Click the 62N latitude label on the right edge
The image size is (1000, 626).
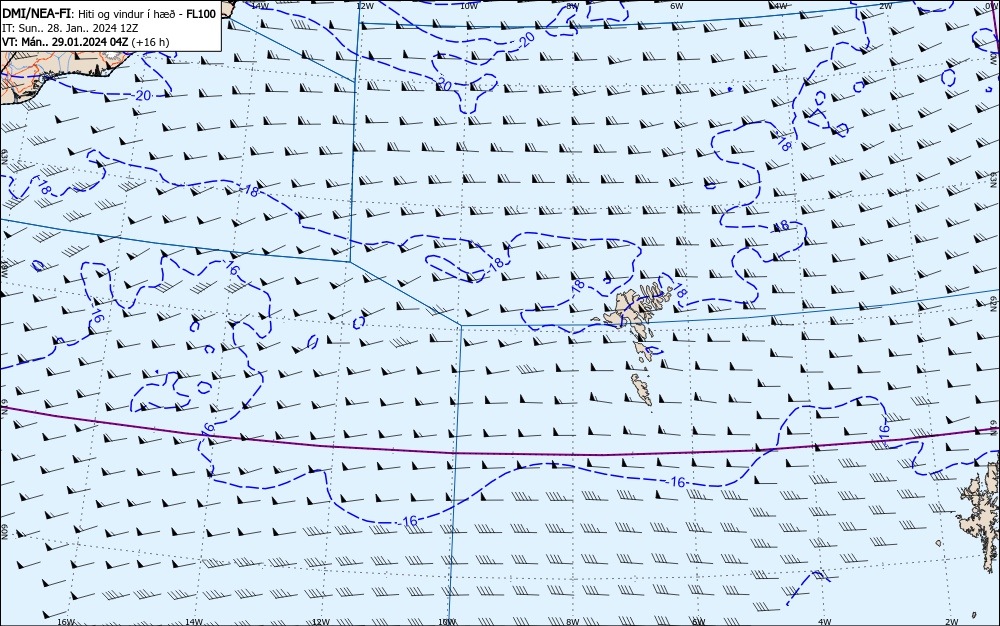click(x=996, y=305)
